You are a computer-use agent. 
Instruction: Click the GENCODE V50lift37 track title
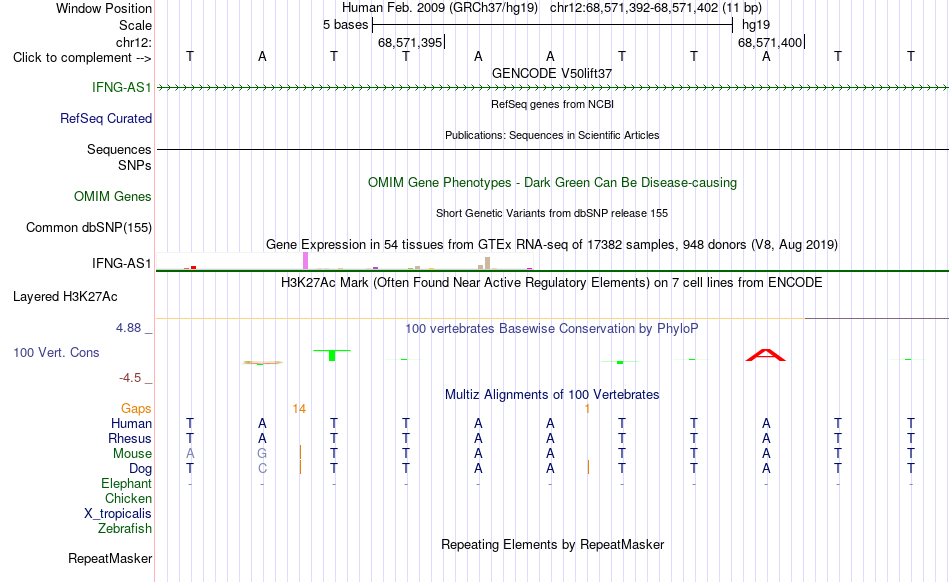coord(552,73)
